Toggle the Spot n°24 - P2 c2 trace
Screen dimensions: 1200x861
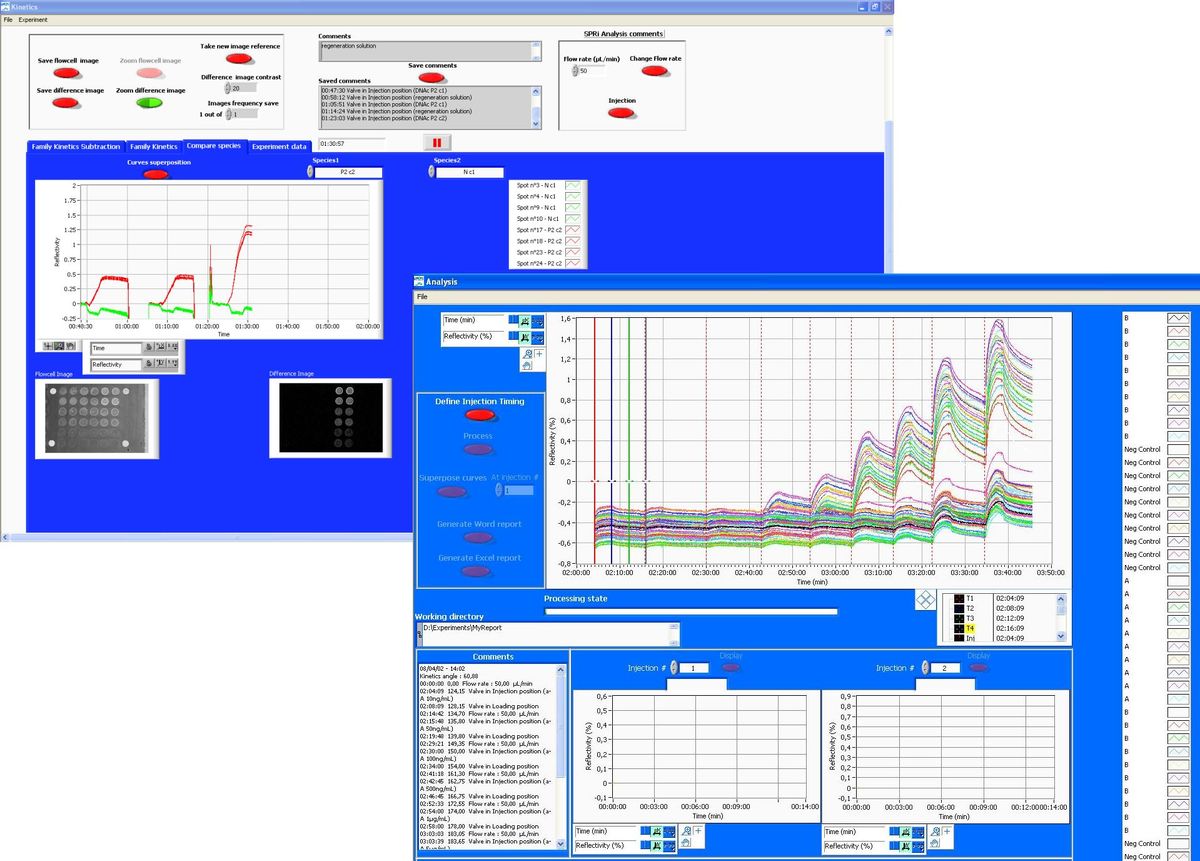tap(573, 262)
